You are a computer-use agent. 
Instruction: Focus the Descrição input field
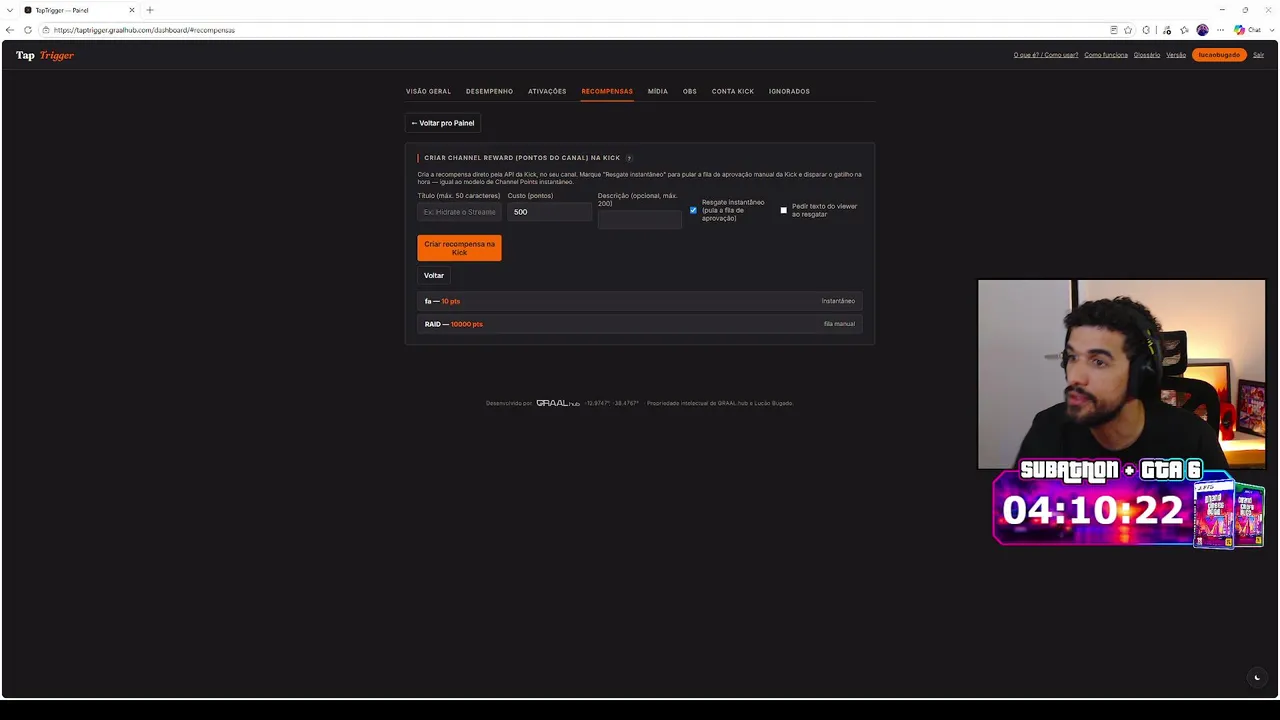coord(640,220)
